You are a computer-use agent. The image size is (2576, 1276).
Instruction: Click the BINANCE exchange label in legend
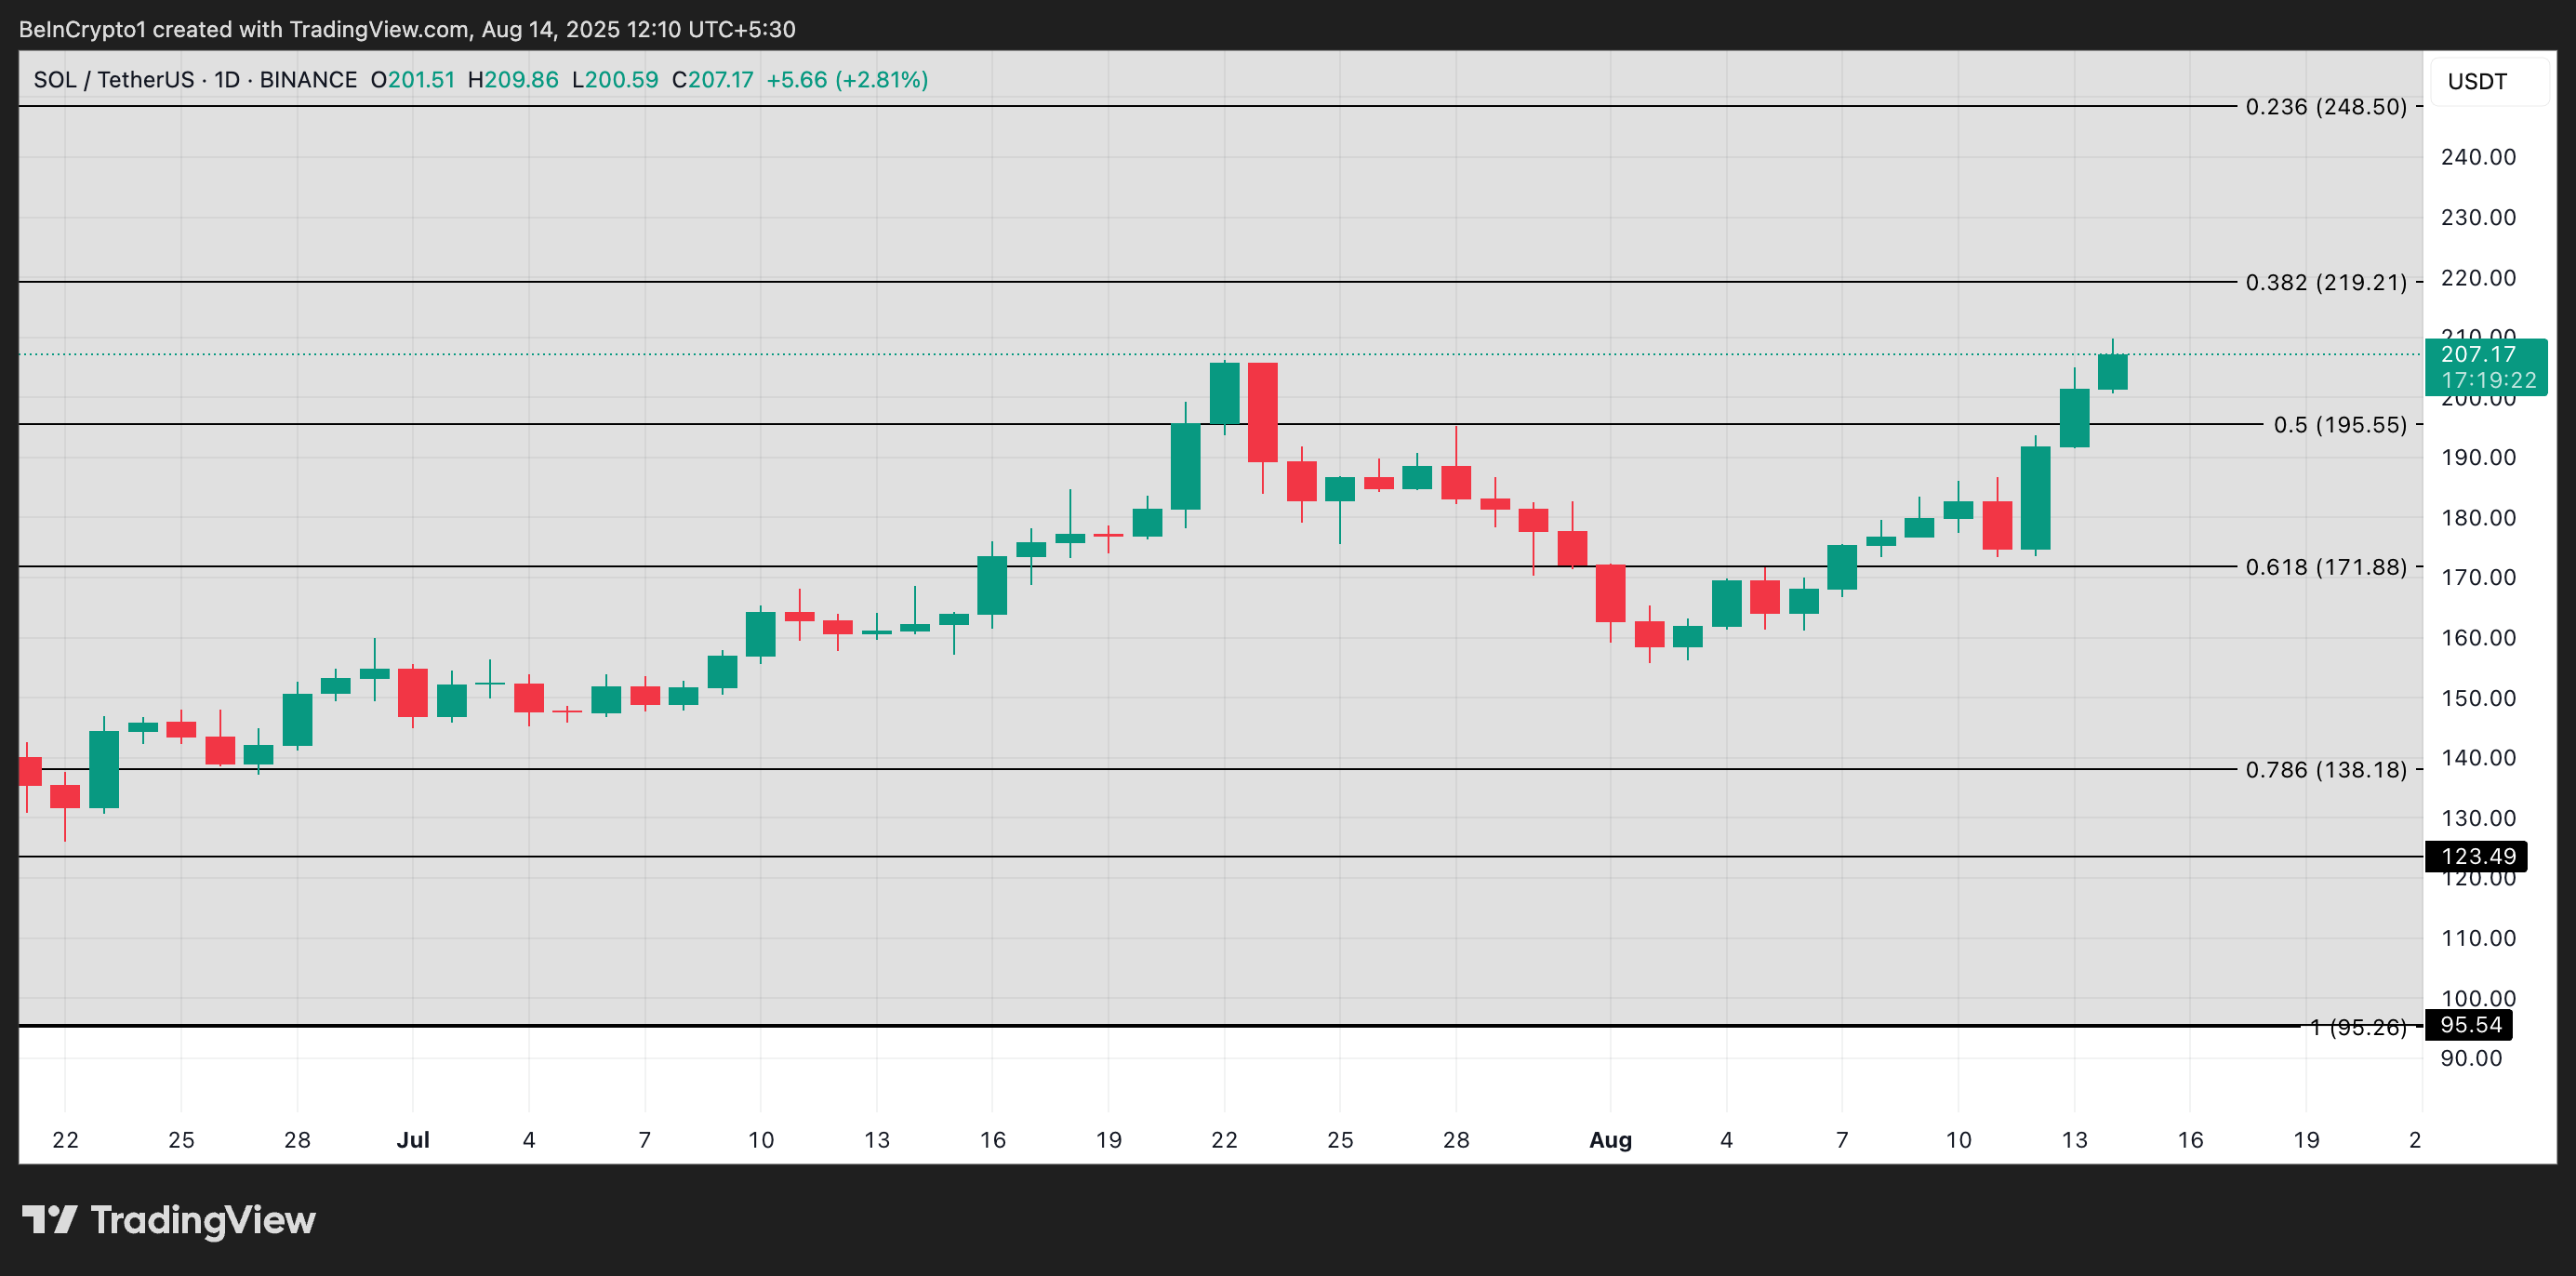[x=308, y=79]
